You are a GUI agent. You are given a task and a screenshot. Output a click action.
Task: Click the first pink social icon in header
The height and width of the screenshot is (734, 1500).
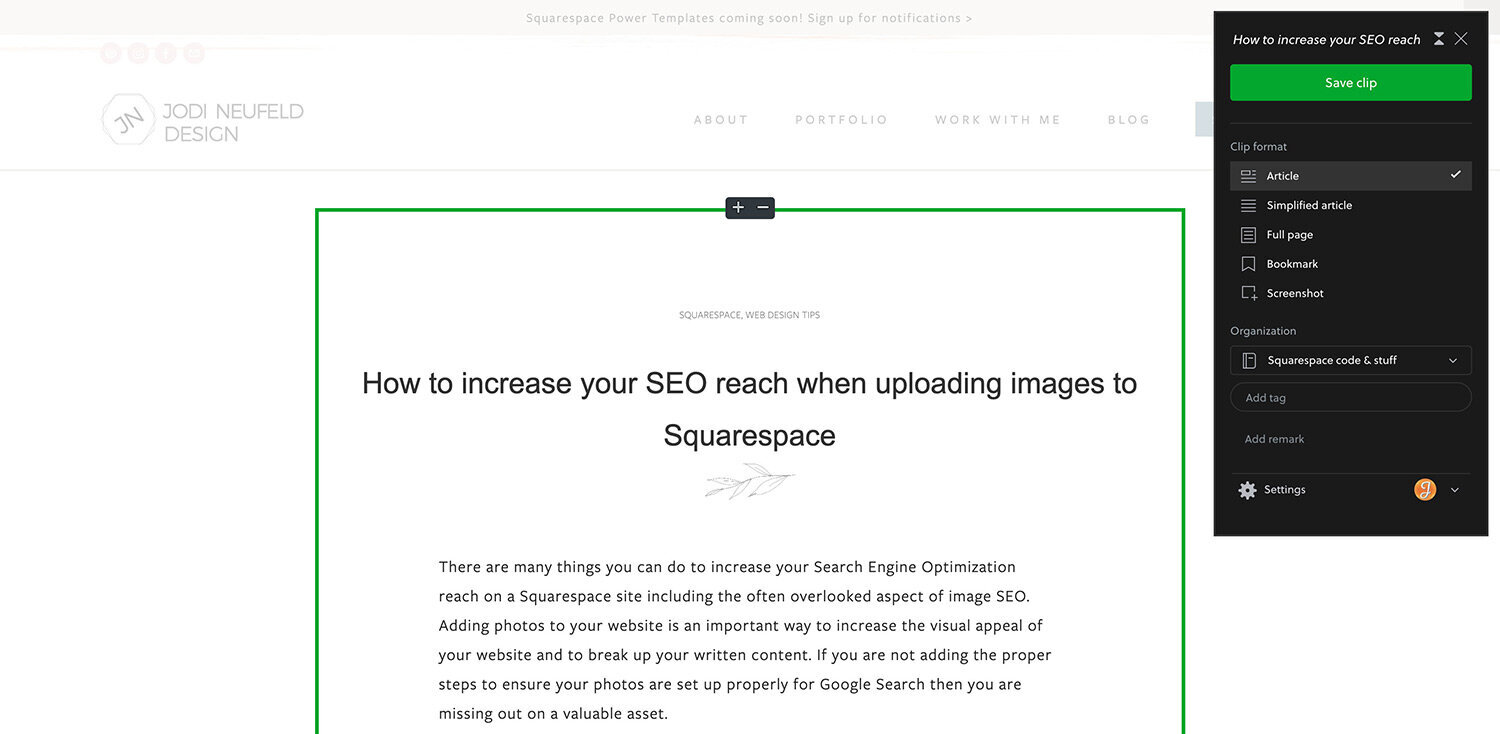pos(111,54)
